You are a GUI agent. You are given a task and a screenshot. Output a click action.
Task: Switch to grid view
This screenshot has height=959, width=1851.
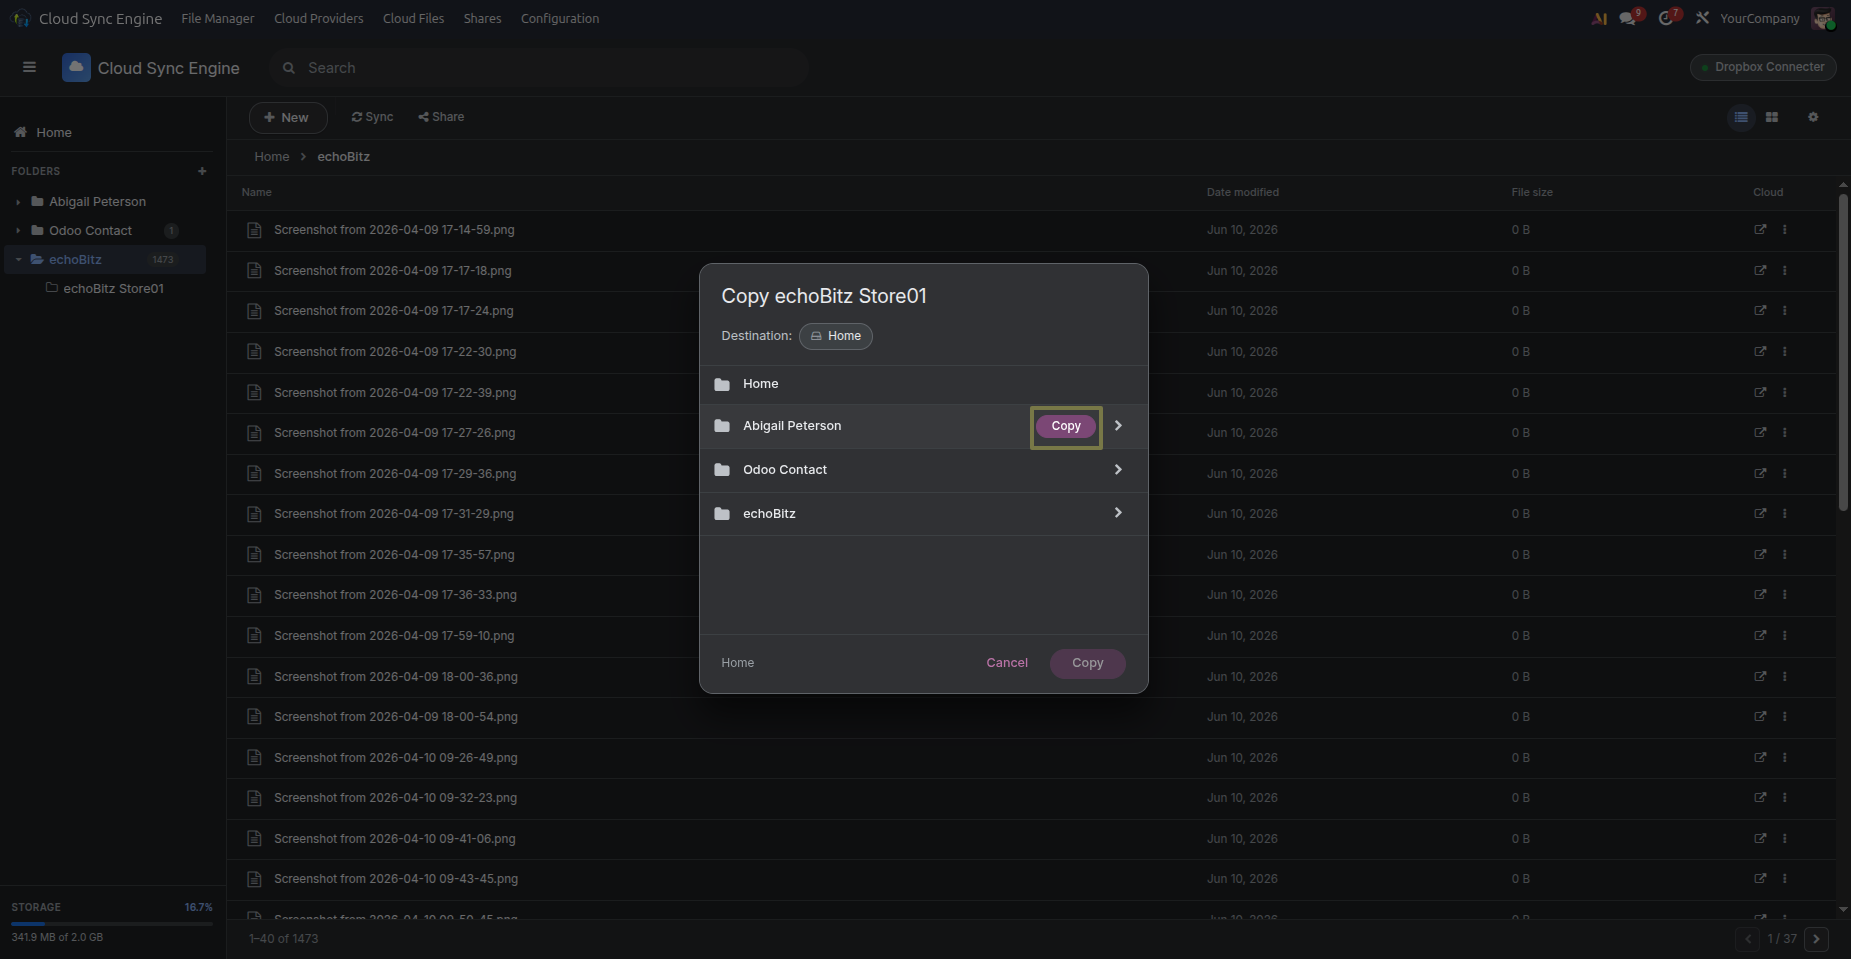(x=1772, y=117)
